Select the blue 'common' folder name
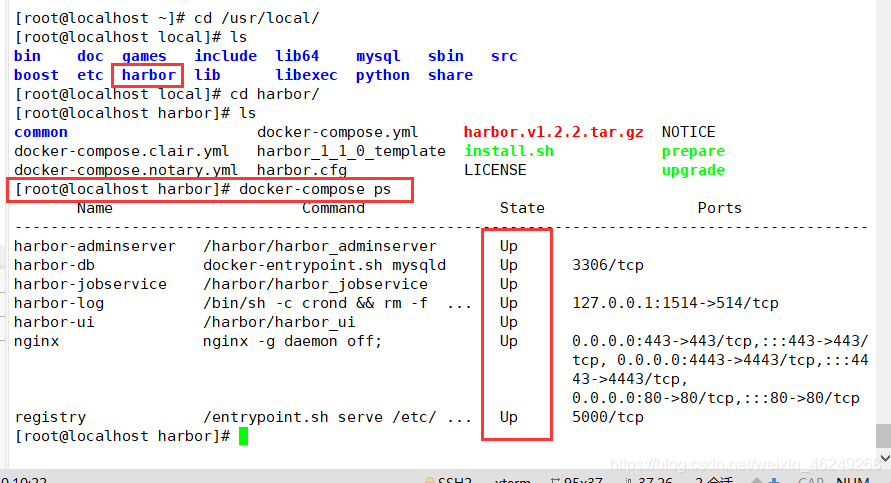 (41, 132)
